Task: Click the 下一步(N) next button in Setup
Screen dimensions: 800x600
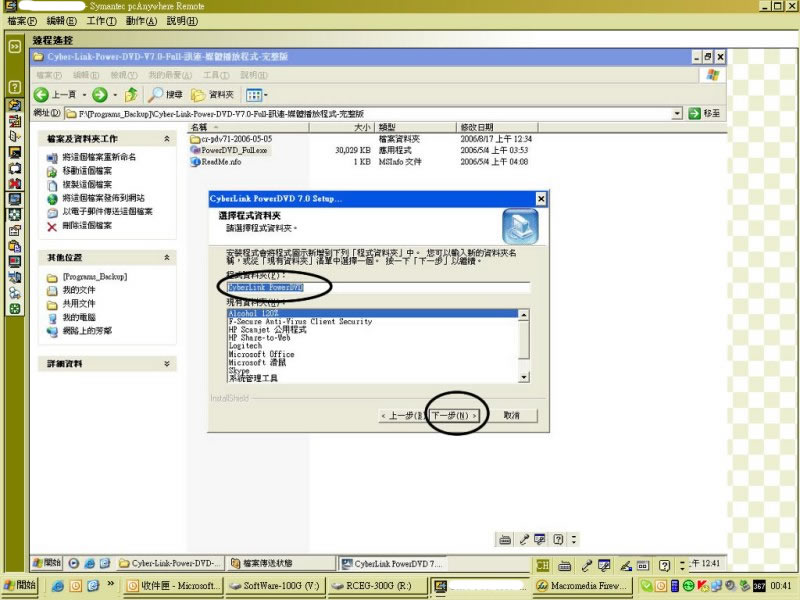Action: click(454, 416)
